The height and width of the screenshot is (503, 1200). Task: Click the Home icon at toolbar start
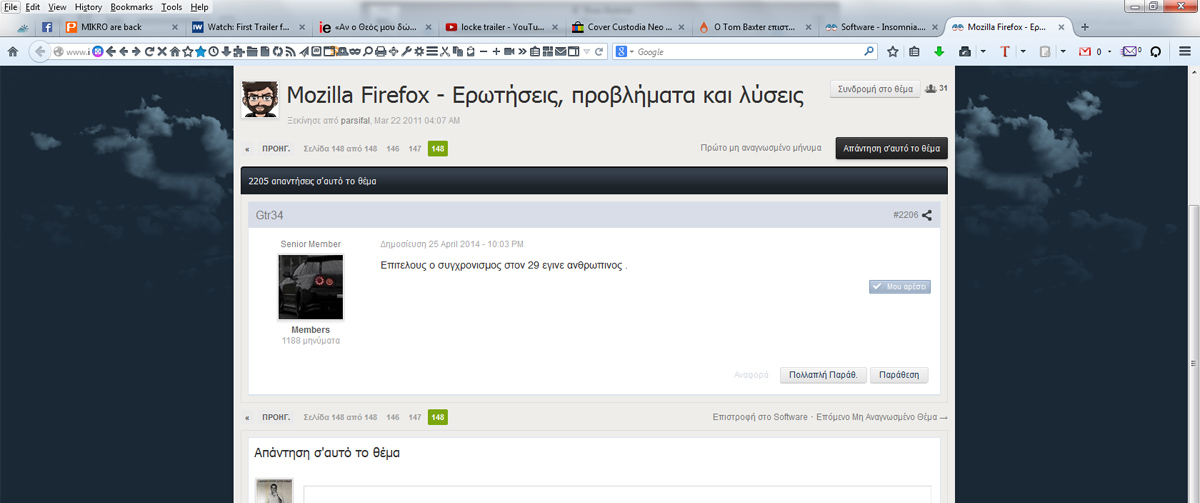coord(13,51)
